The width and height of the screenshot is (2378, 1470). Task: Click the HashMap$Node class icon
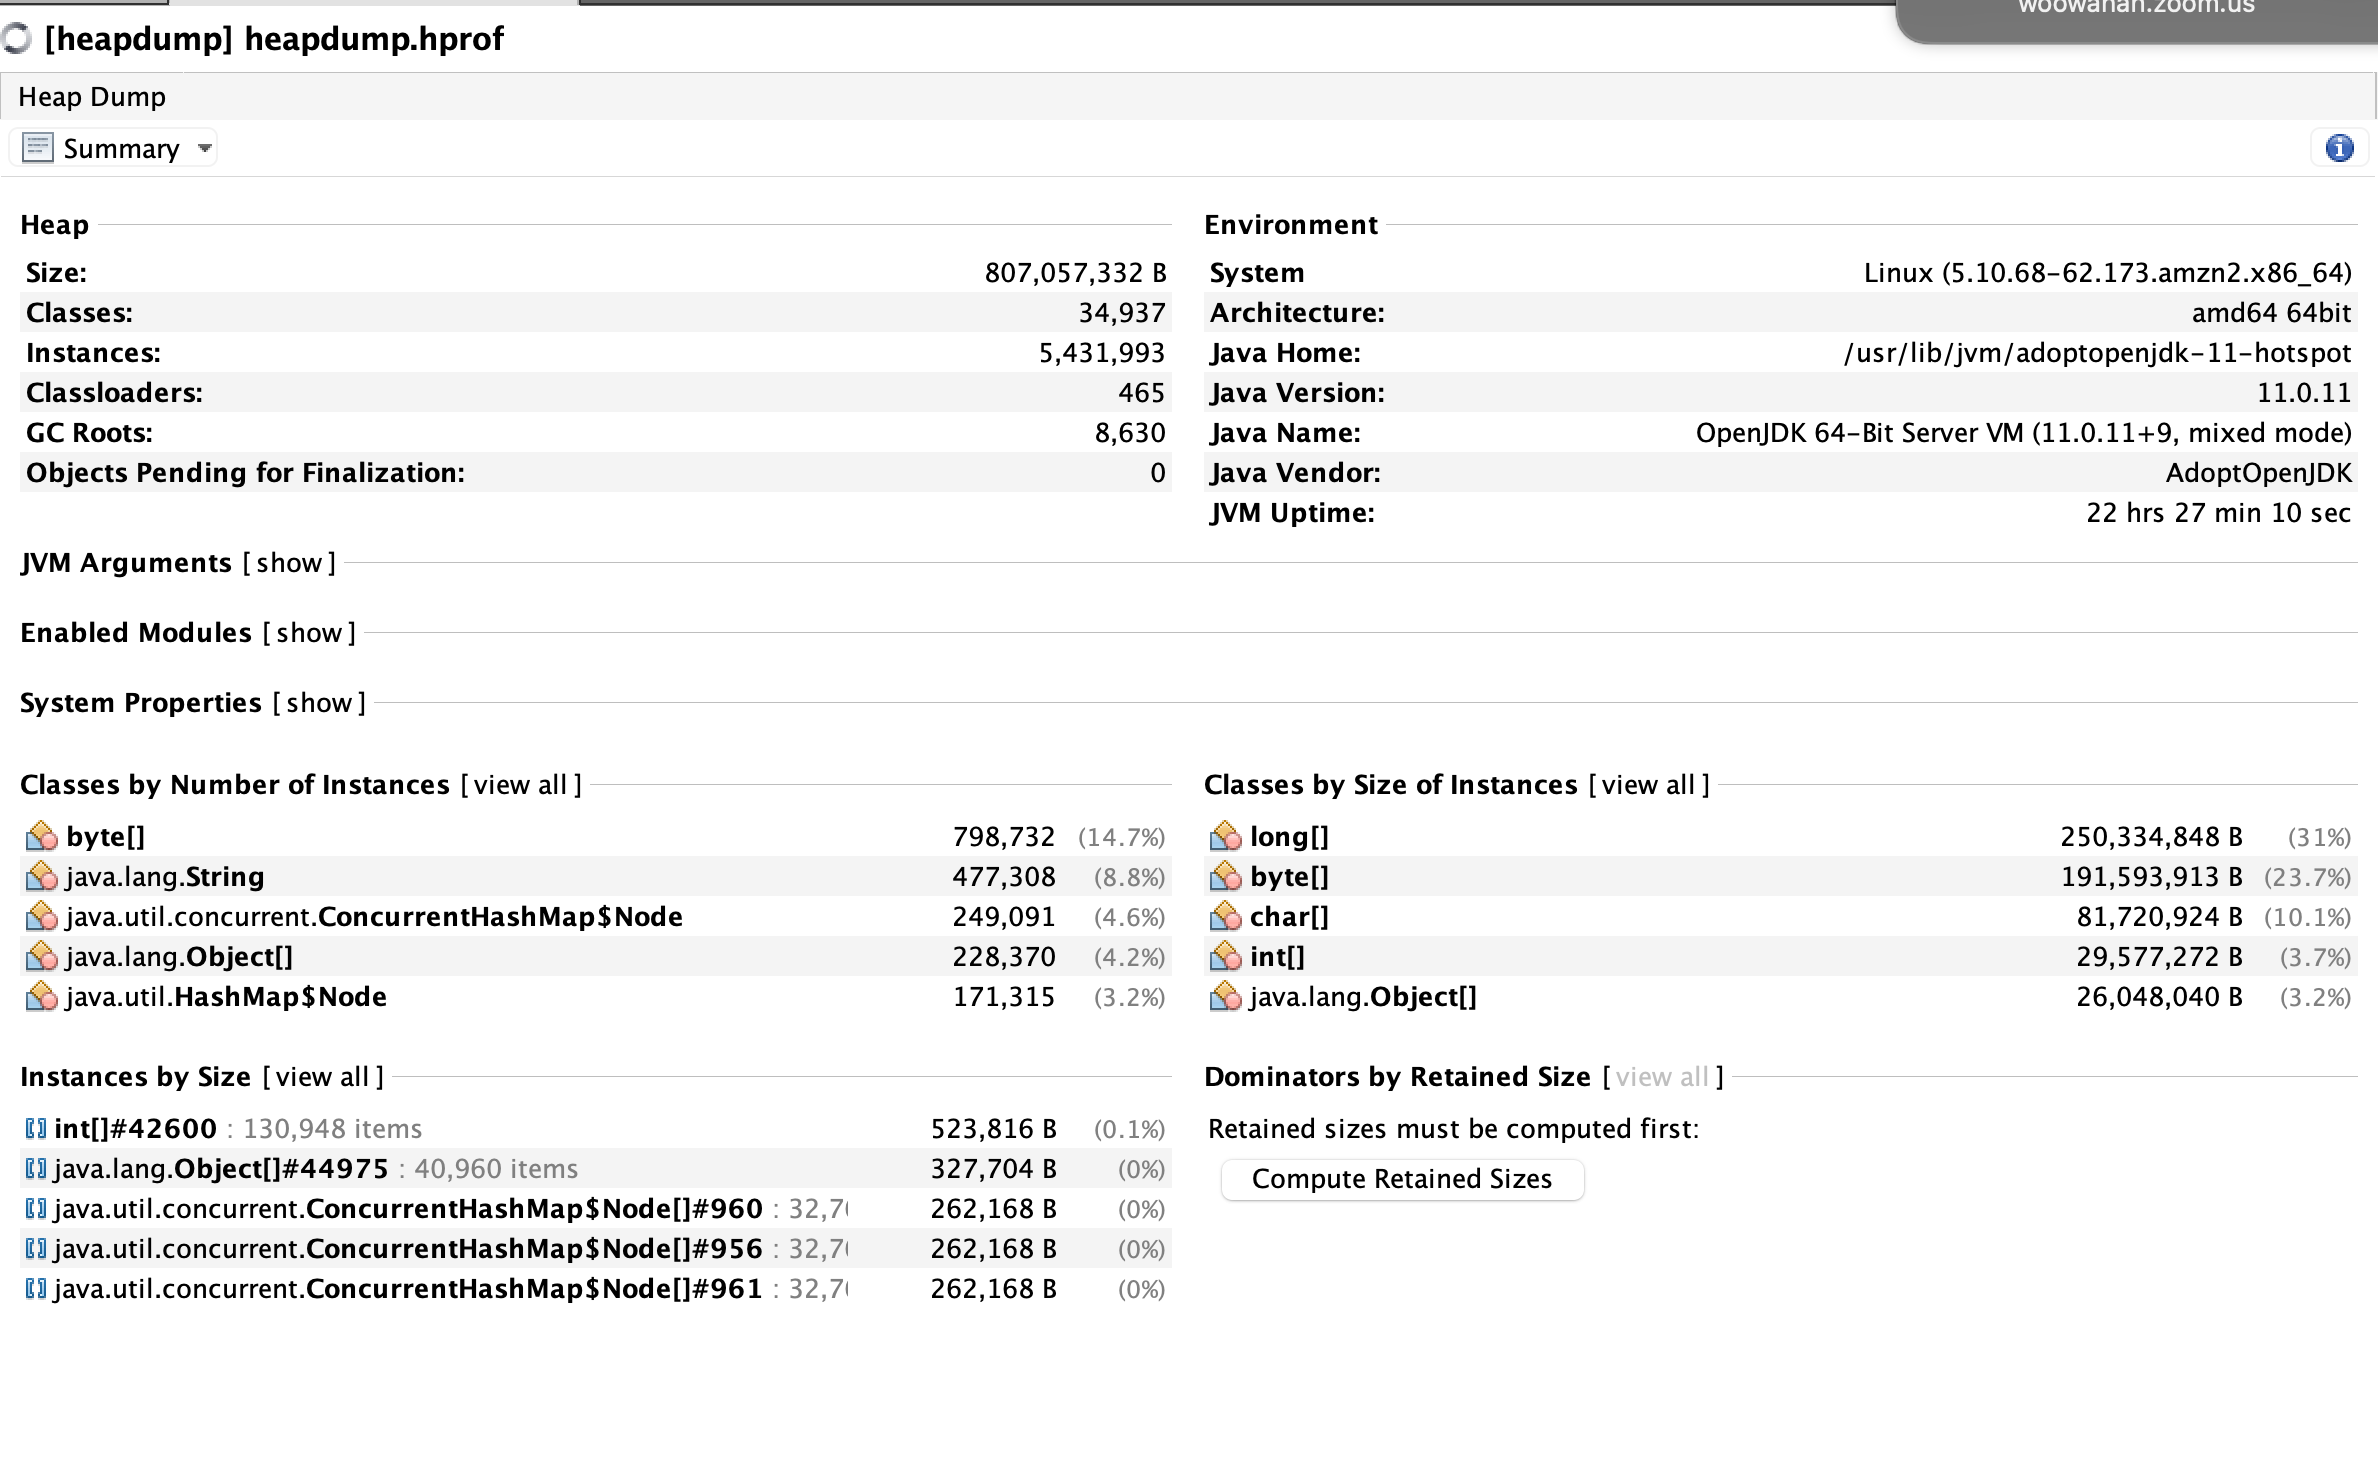pyautogui.click(x=42, y=997)
